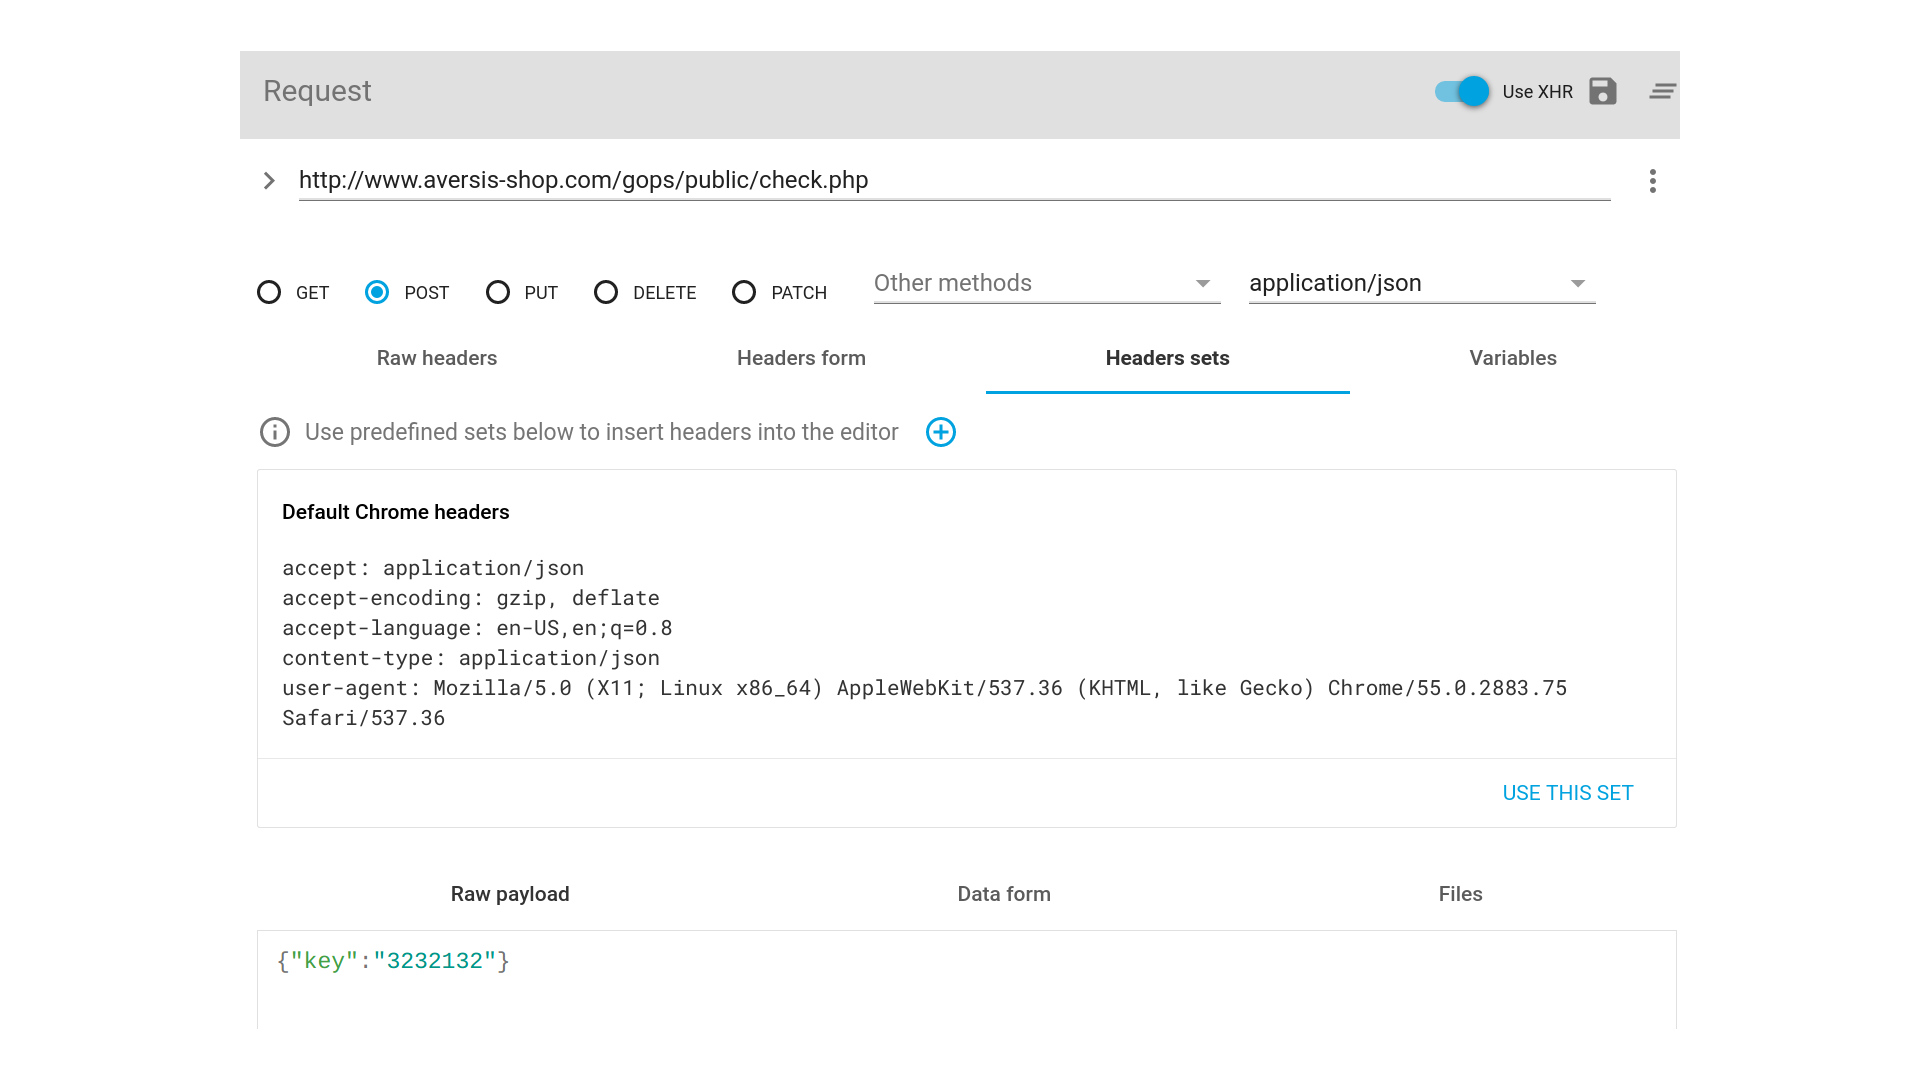The width and height of the screenshot is (1920, 1080).
Task: Click the accept-language header line
Action: pyautogui.click(x=477, y=628)
